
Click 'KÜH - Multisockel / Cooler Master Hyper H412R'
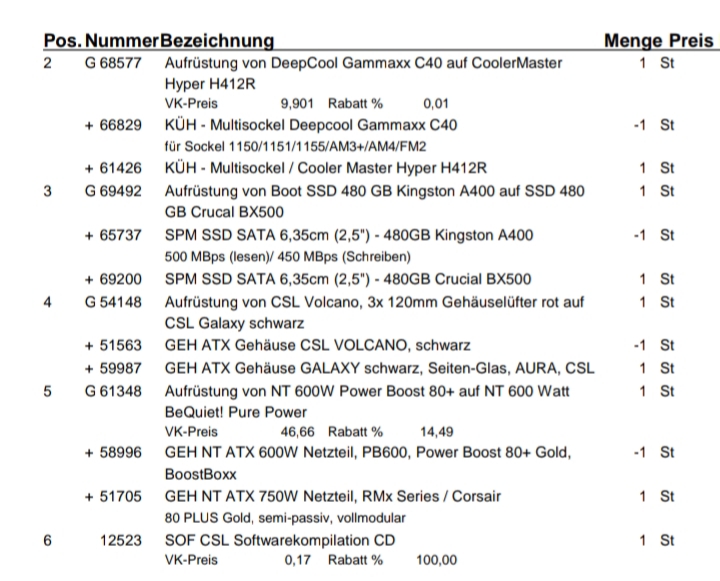326,169
